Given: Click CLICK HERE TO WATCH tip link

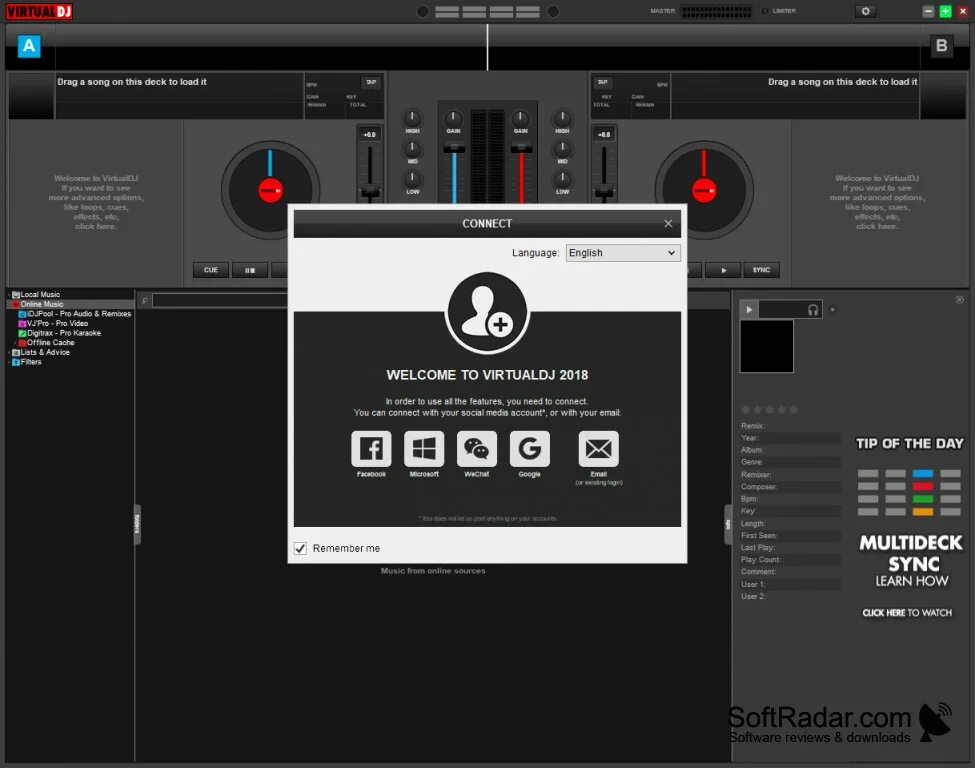Looking at the screenshot, I should 907,613.
